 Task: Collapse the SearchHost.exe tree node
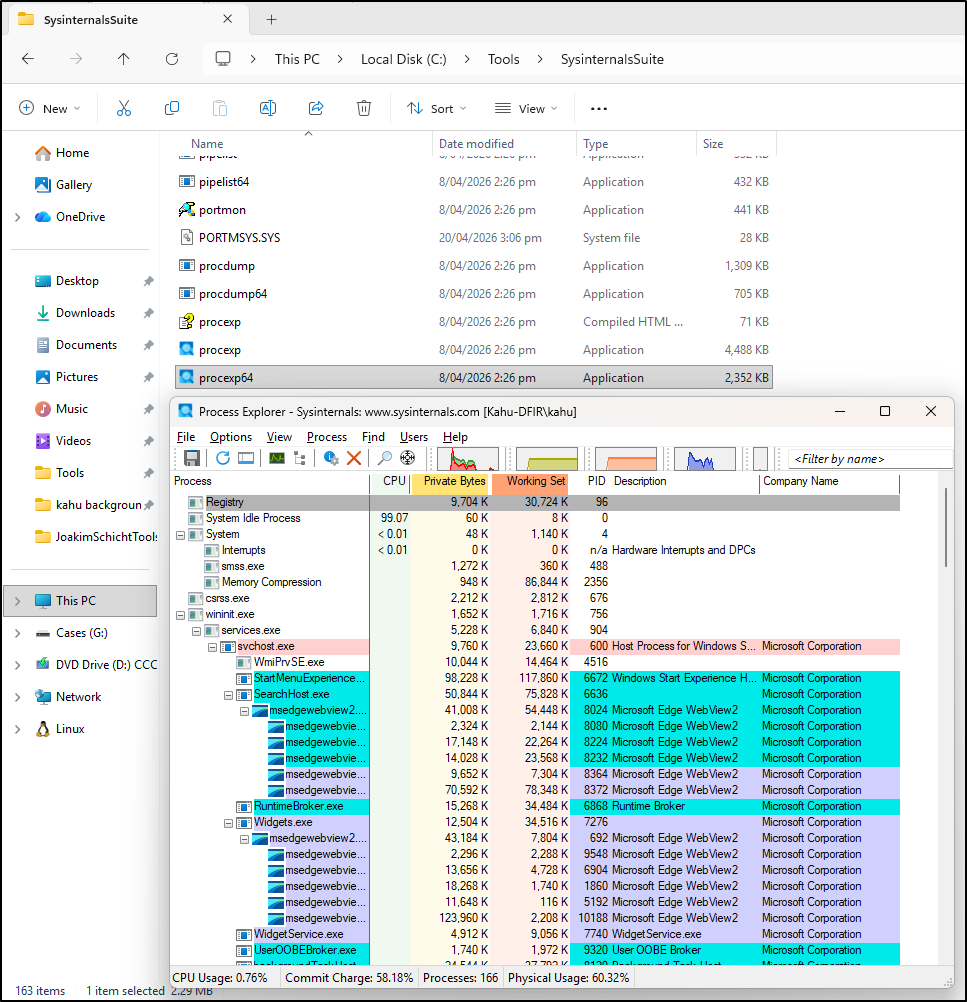(x=228, y=695)
